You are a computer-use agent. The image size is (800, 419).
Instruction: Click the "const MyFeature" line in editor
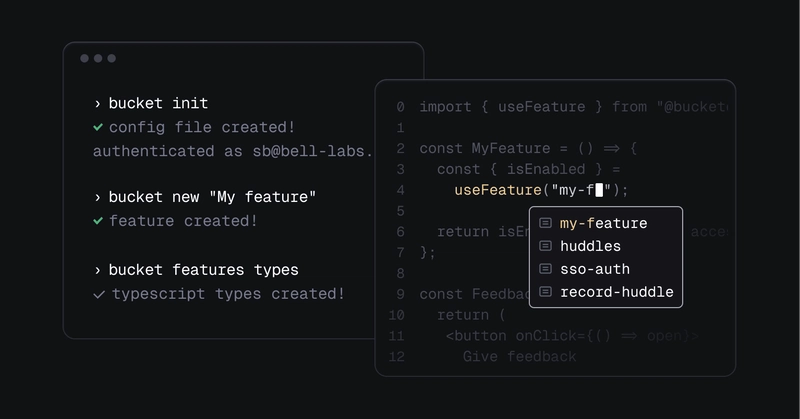528,149
